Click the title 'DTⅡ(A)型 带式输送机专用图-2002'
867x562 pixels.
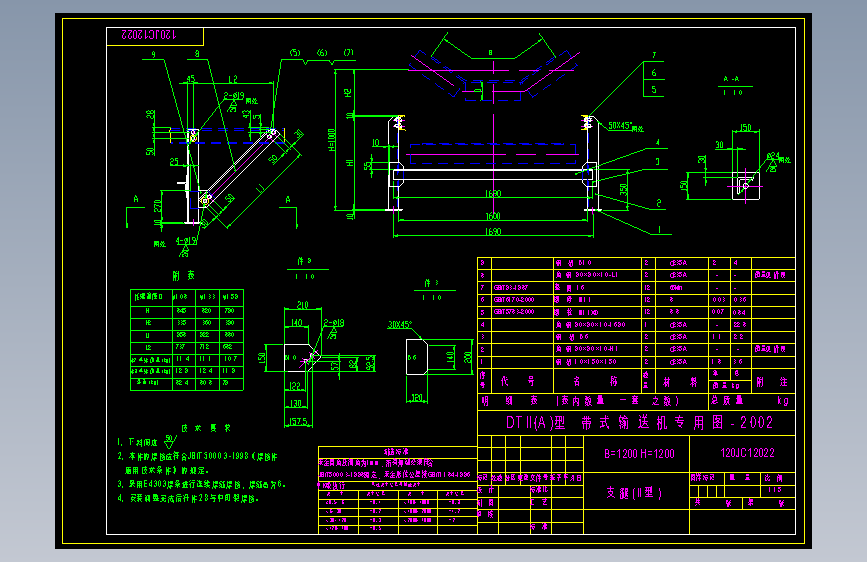[x=639, y=423]
